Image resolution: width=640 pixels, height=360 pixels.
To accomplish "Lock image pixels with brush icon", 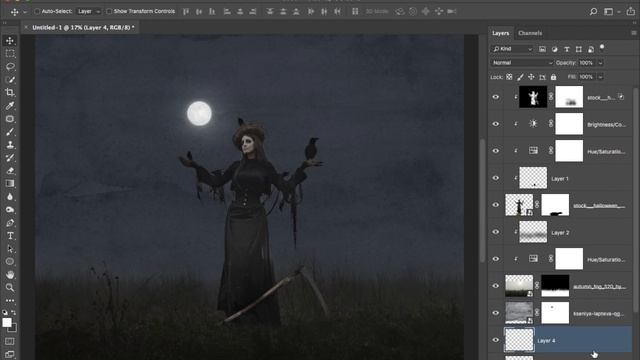I will [520, 77].
